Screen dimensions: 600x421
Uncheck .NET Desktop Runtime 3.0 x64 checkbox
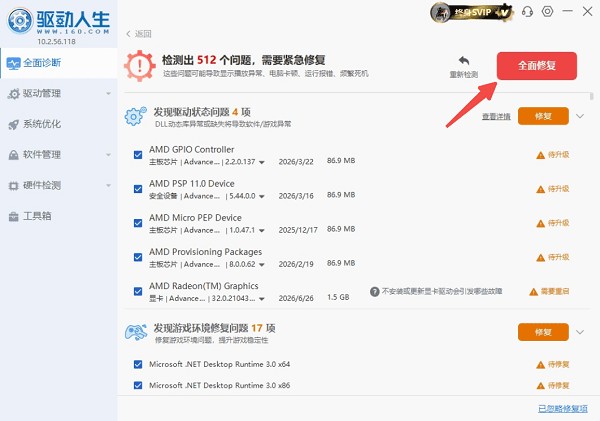pyautogui.click(x=138, y=364)
